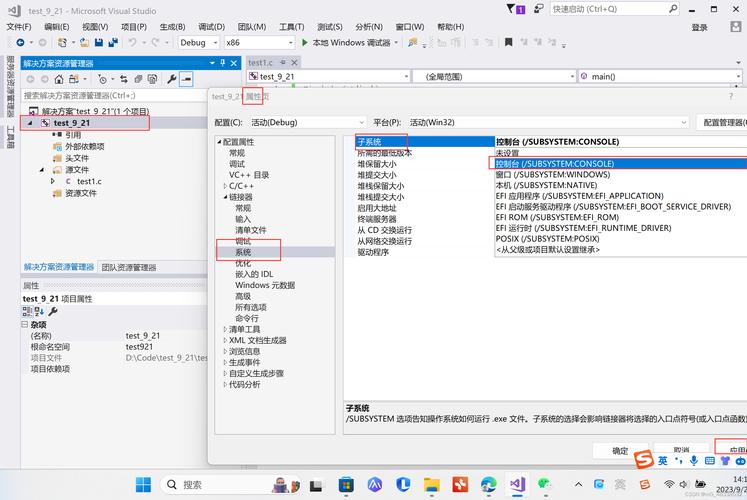Click the find in files toolbar icon
This screenshot has height=500, width=747.
(413, 42)
